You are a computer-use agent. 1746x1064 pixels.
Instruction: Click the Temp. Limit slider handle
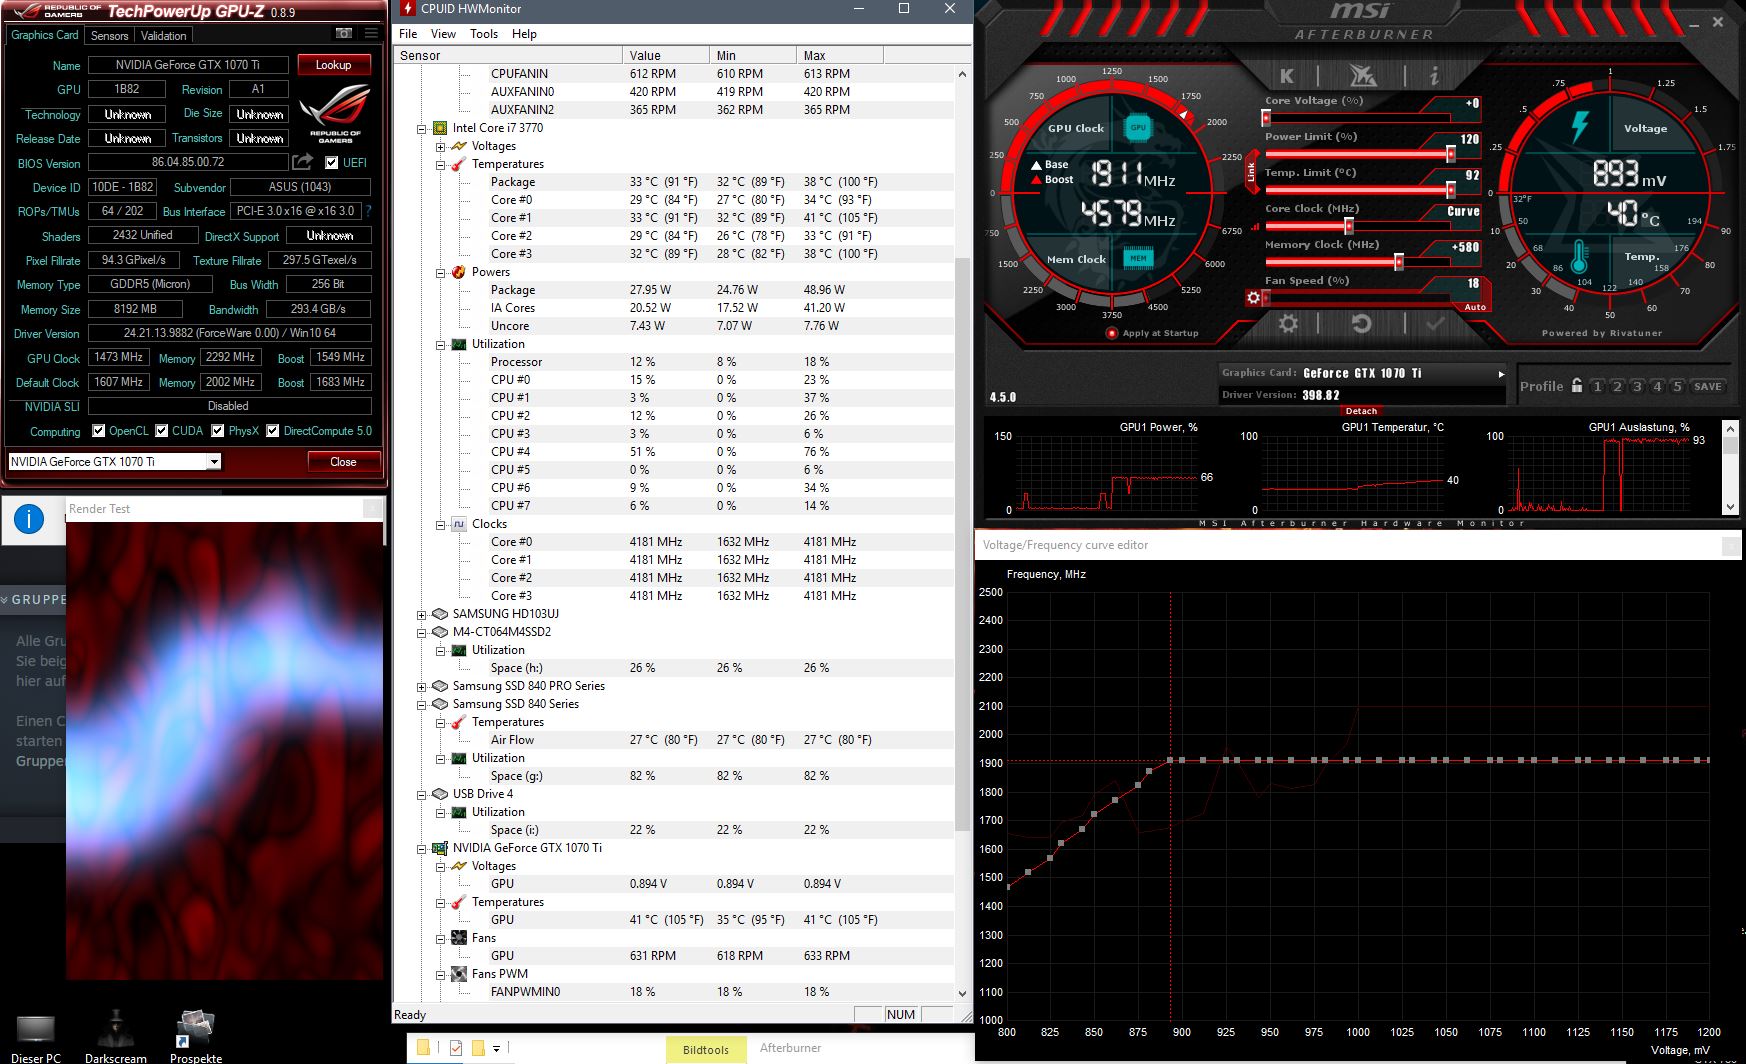coord(1450,190)
